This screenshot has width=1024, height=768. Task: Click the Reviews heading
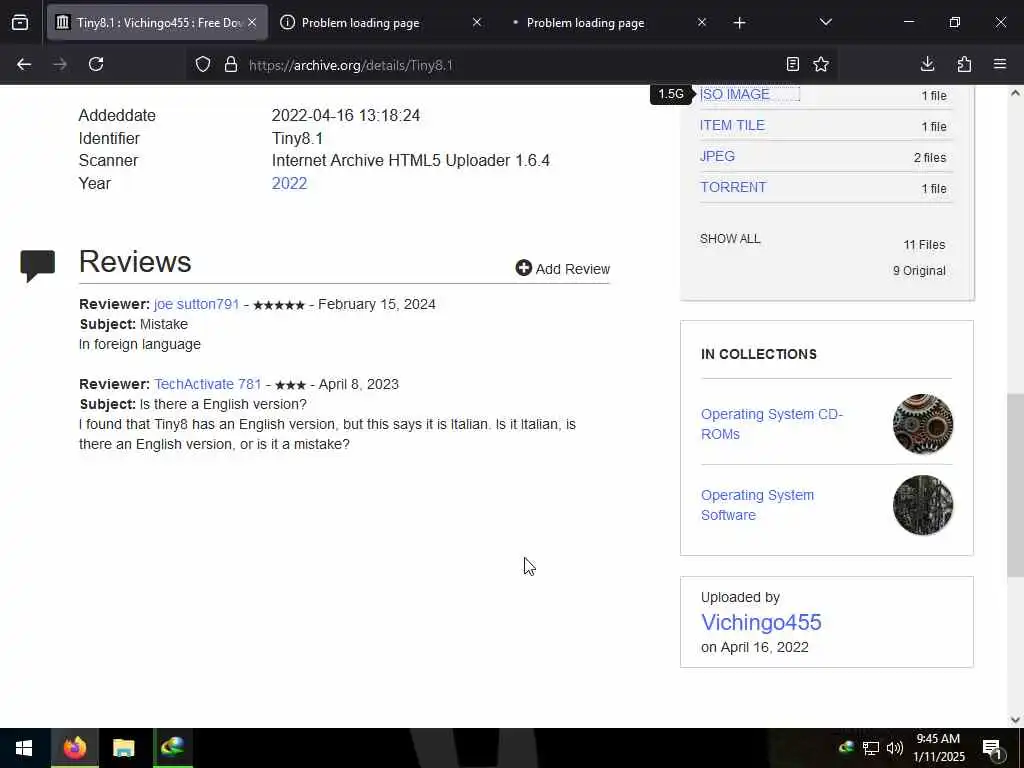[x=135, y=261]
